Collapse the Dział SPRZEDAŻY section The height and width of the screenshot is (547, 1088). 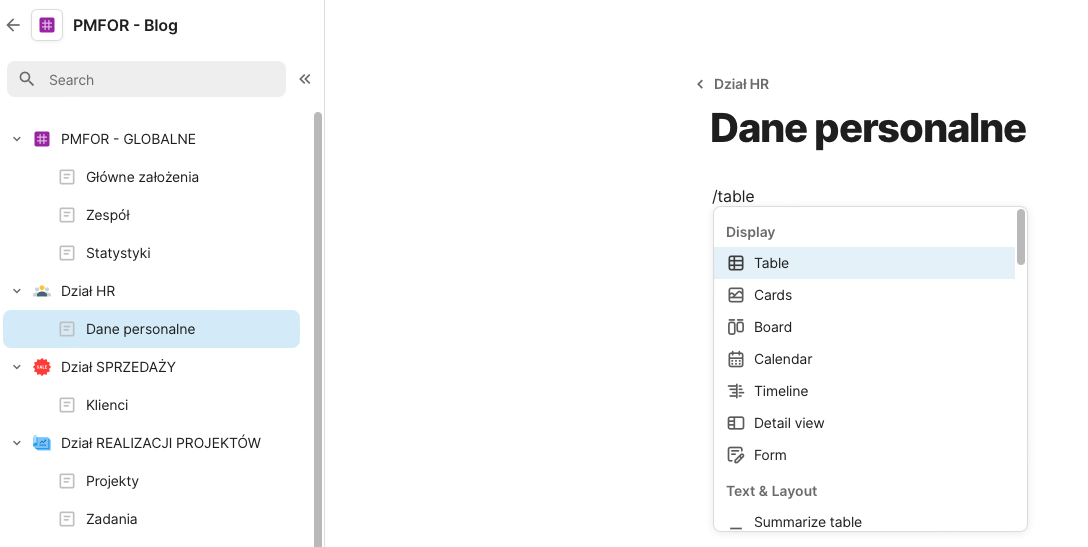[16, 367]
